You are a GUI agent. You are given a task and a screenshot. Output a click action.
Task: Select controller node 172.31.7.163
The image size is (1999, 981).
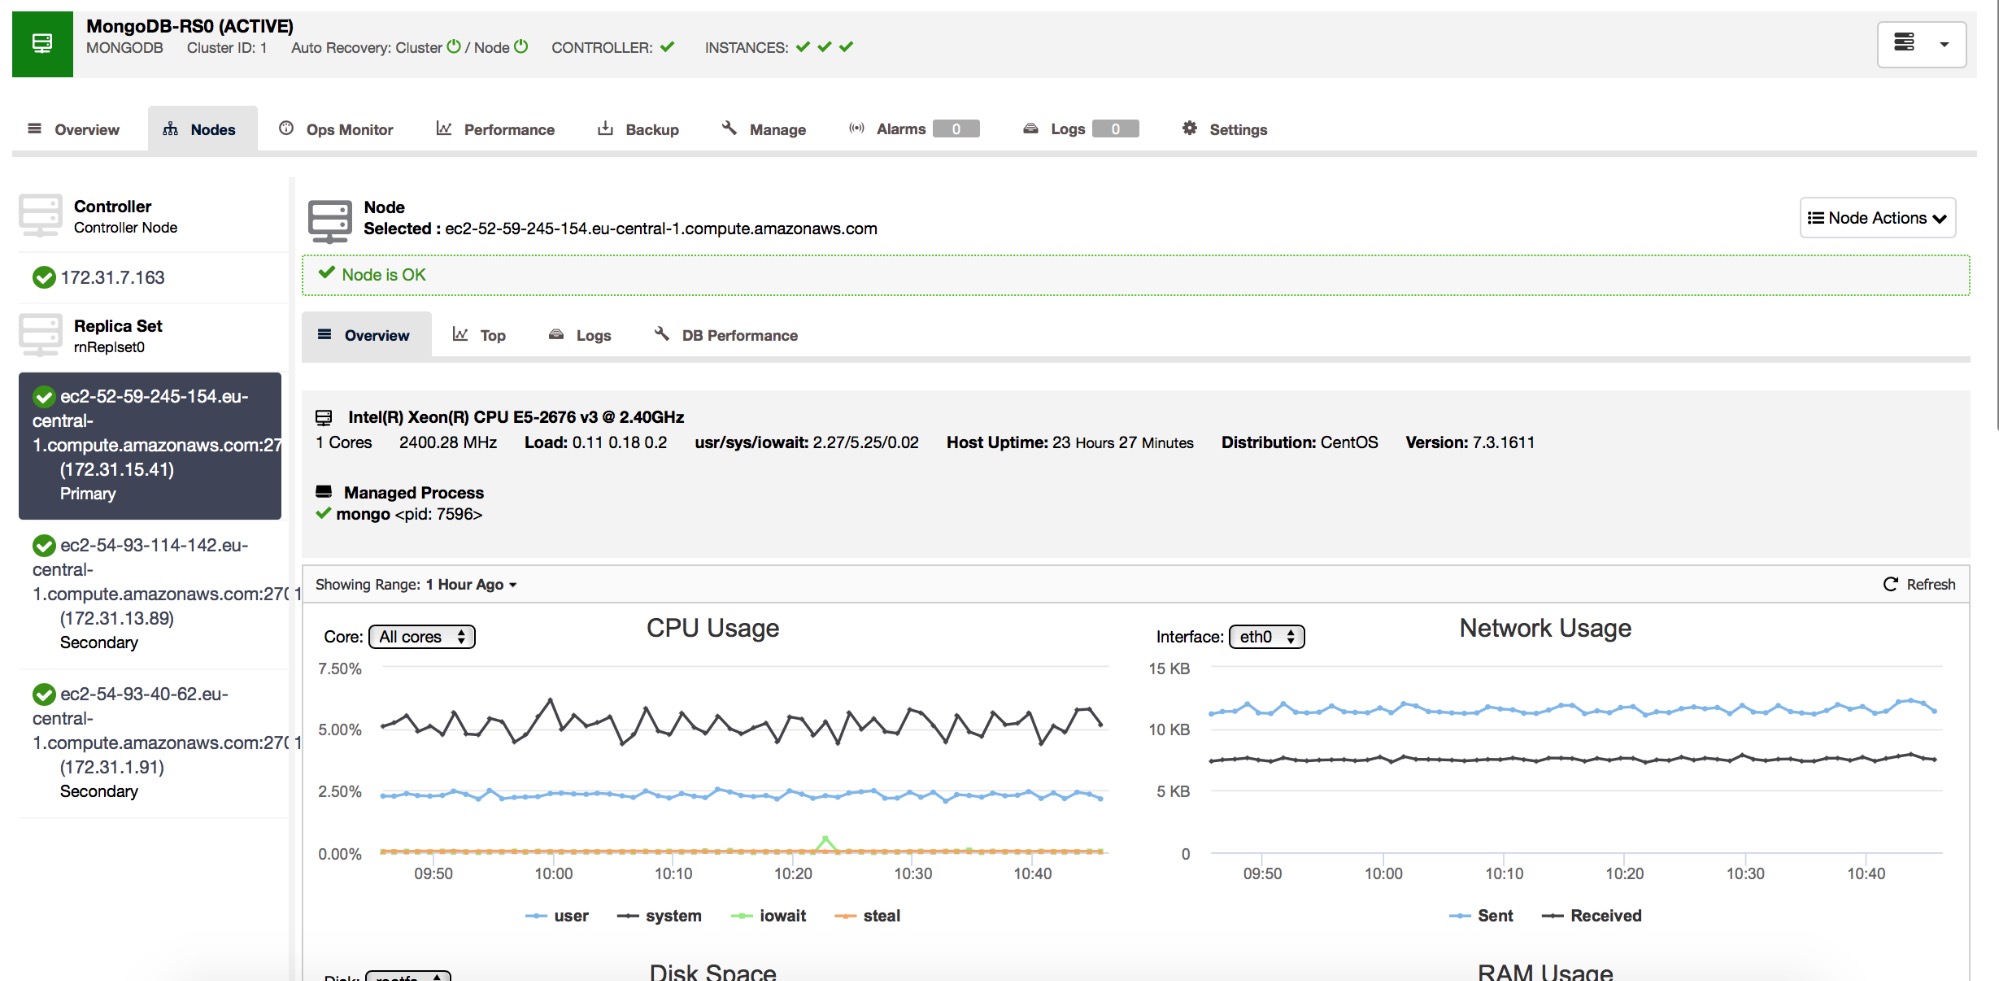click(112, 277)
